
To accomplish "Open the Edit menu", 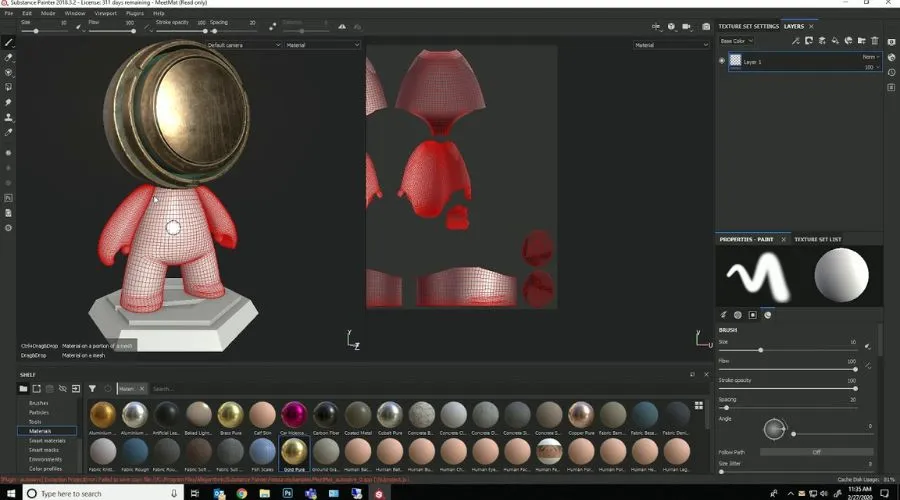I will 27,13.
